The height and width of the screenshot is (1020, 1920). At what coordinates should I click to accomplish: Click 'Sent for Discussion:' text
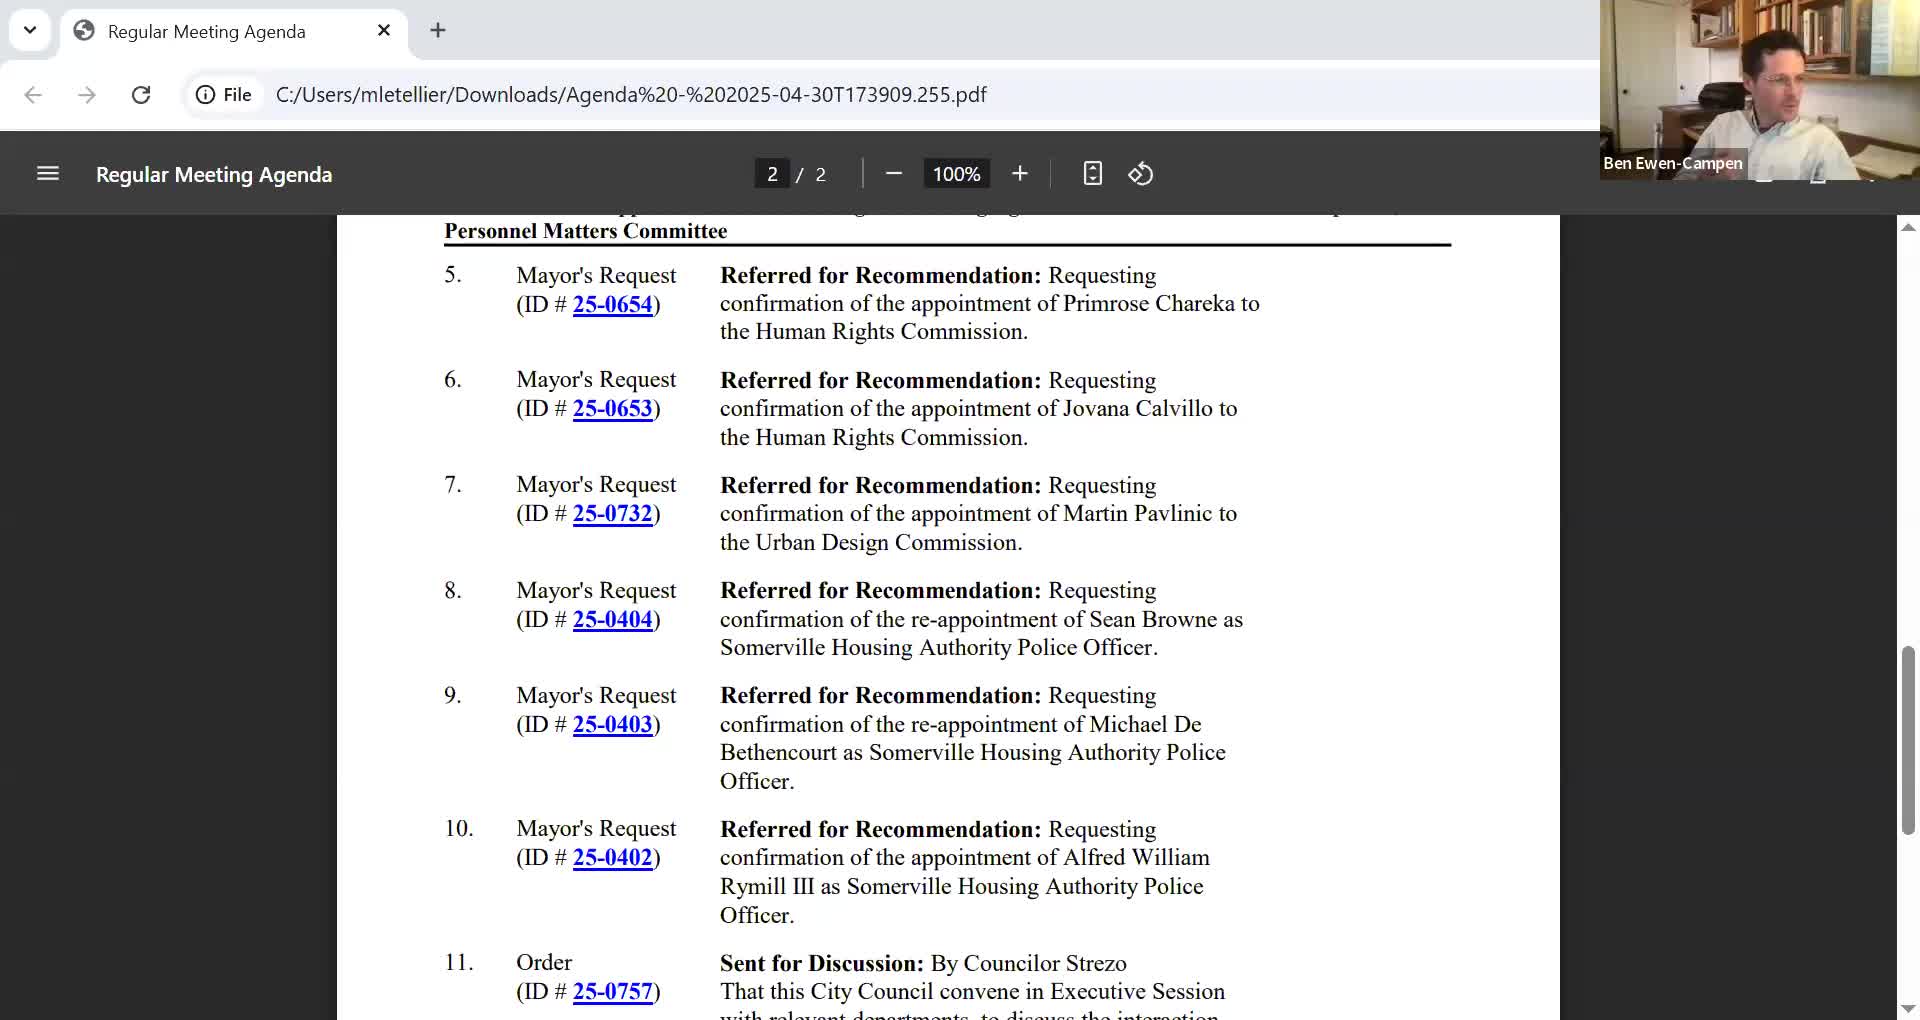coord(822,963)
